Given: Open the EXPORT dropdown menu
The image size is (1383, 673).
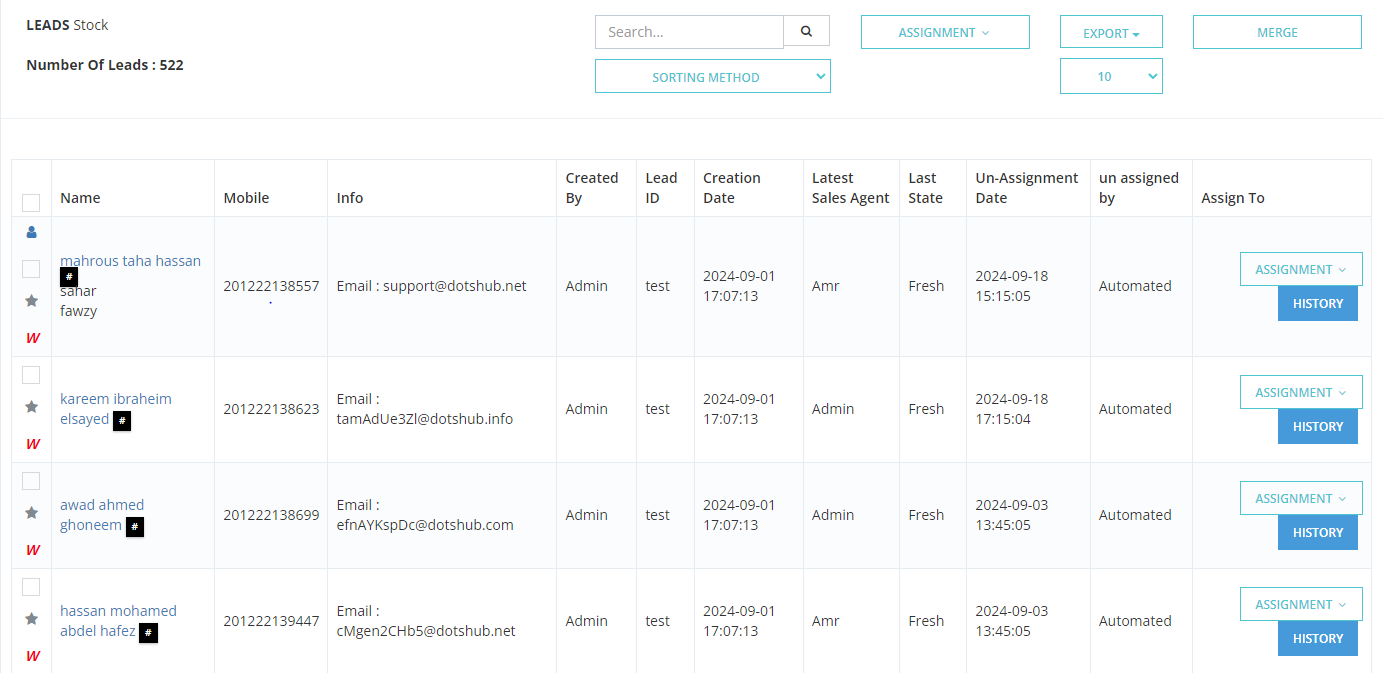Looking at the screenshot, I should [1111, 33].
